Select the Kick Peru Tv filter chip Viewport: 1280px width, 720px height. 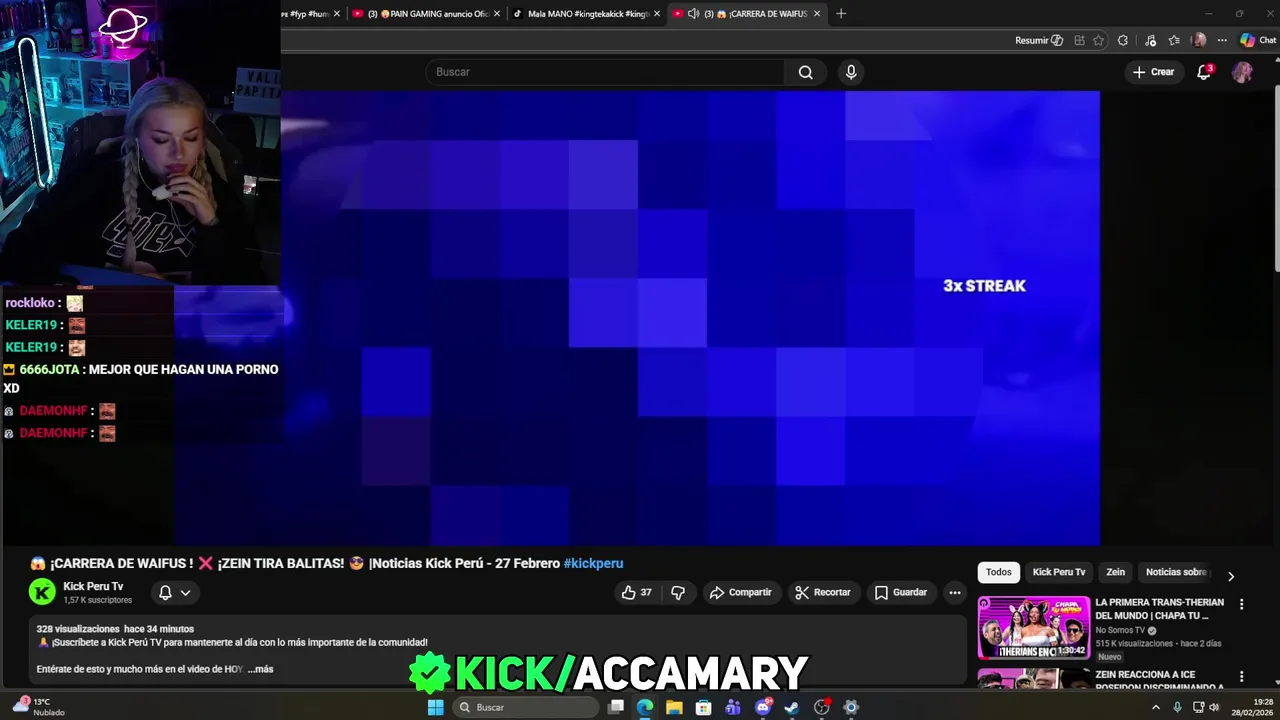coord(1059,572)
